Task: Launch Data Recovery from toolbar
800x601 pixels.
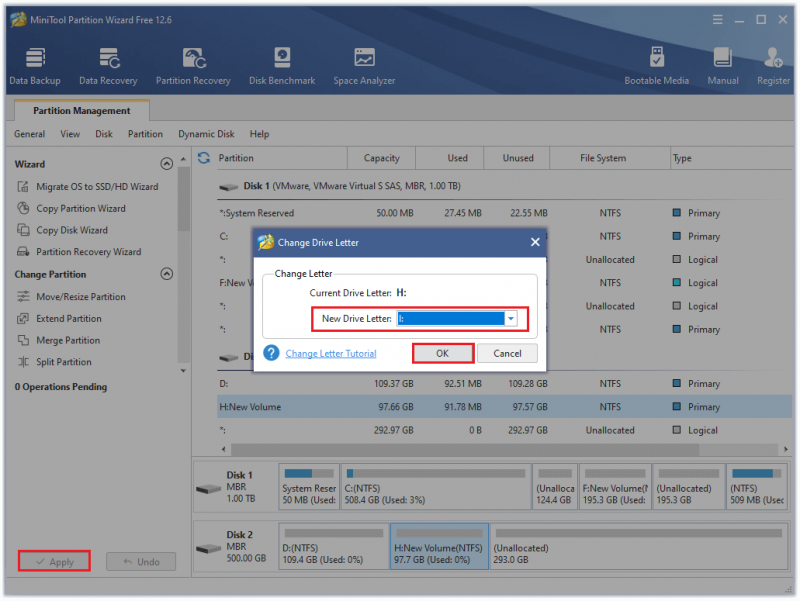Action: click(108, 66)
